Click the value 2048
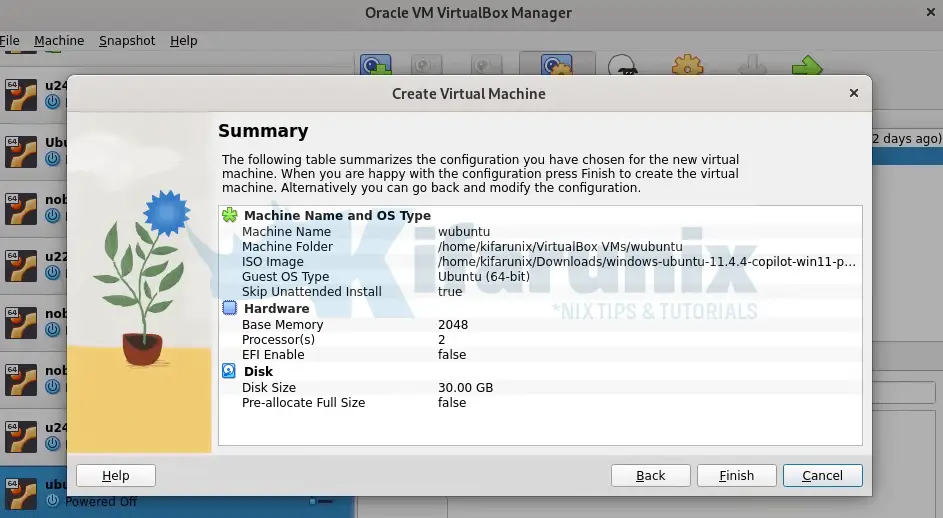 pyautogui.click(x=453, y=325)
